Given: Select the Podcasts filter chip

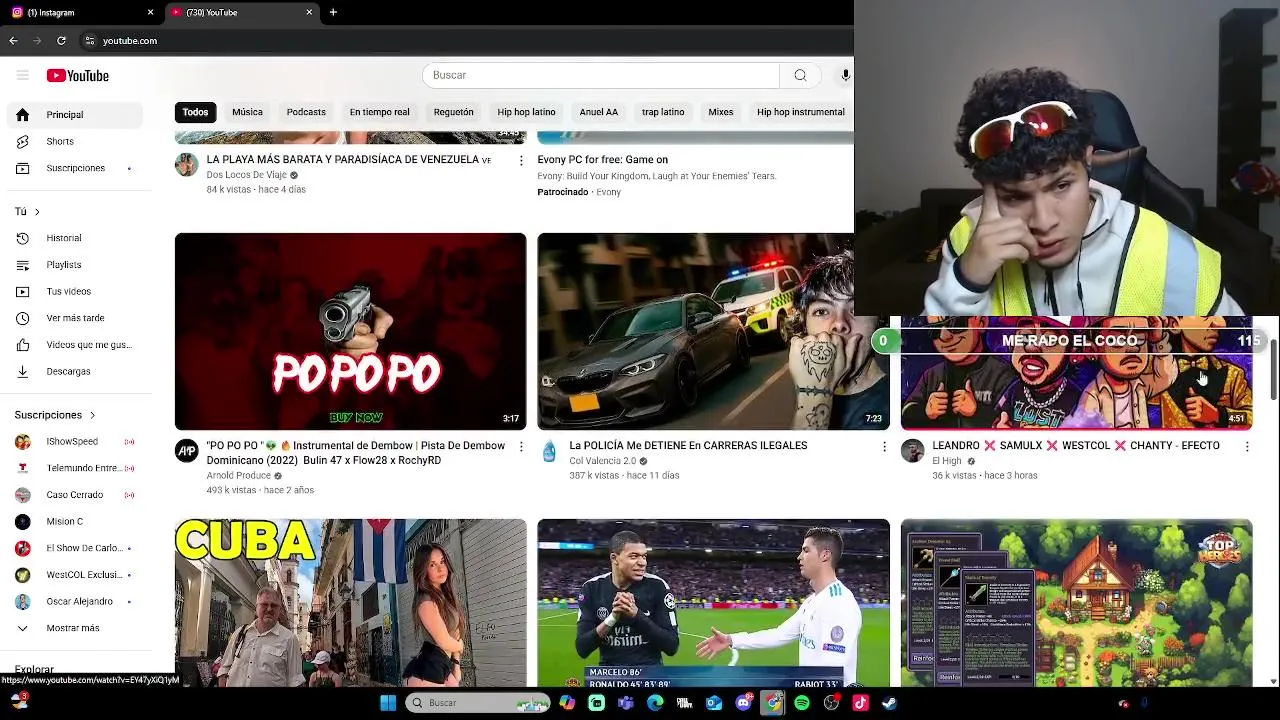Looking at the screenshot, I should [306, 112].
